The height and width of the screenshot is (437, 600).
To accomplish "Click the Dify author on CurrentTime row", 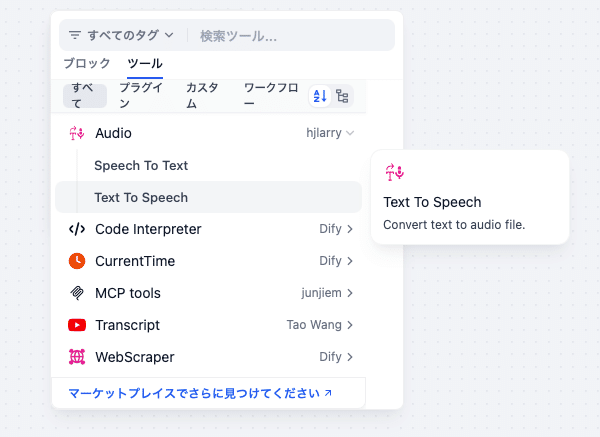I will click(330, 261).
